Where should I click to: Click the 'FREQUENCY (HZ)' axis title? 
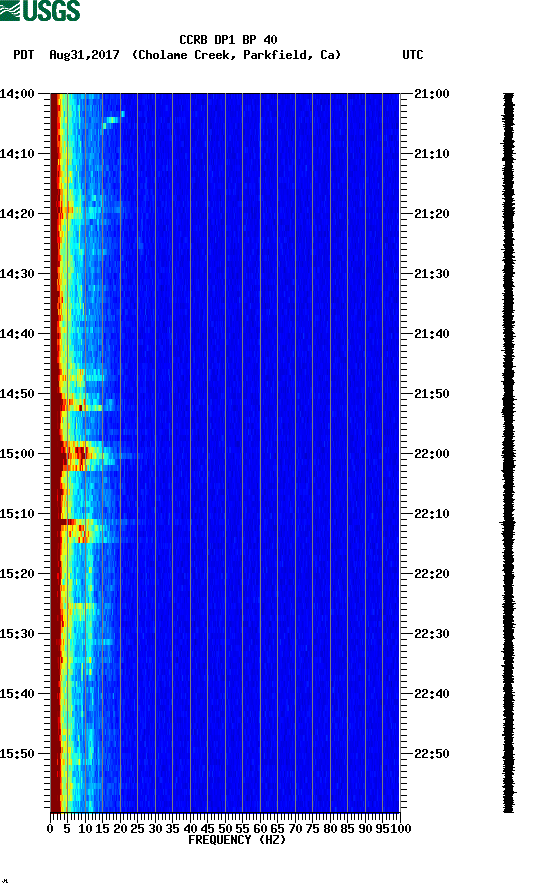[x=237, y=840]
